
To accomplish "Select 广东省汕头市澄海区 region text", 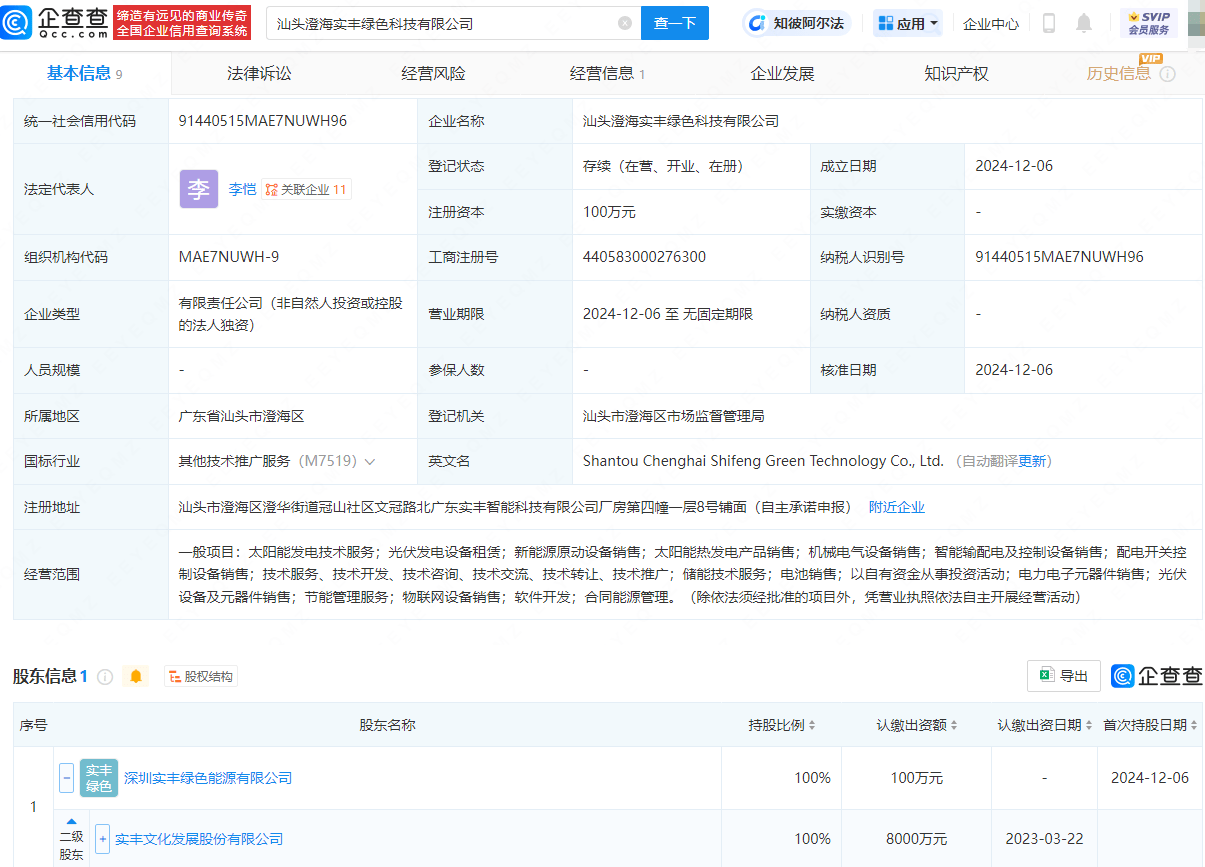I will pyautogui.click(x=241, y=416).
